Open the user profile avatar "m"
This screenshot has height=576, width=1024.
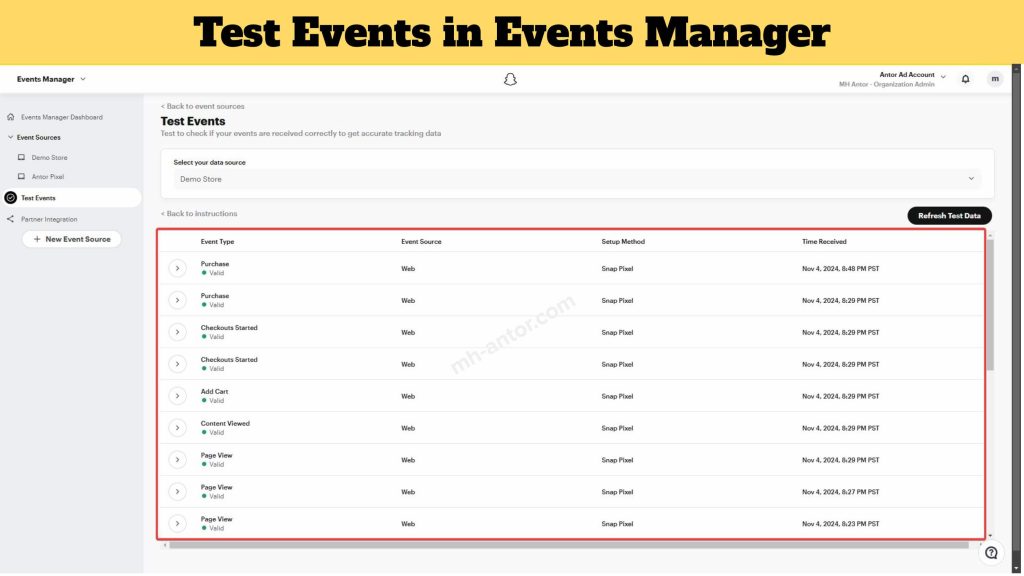point(995,79)
